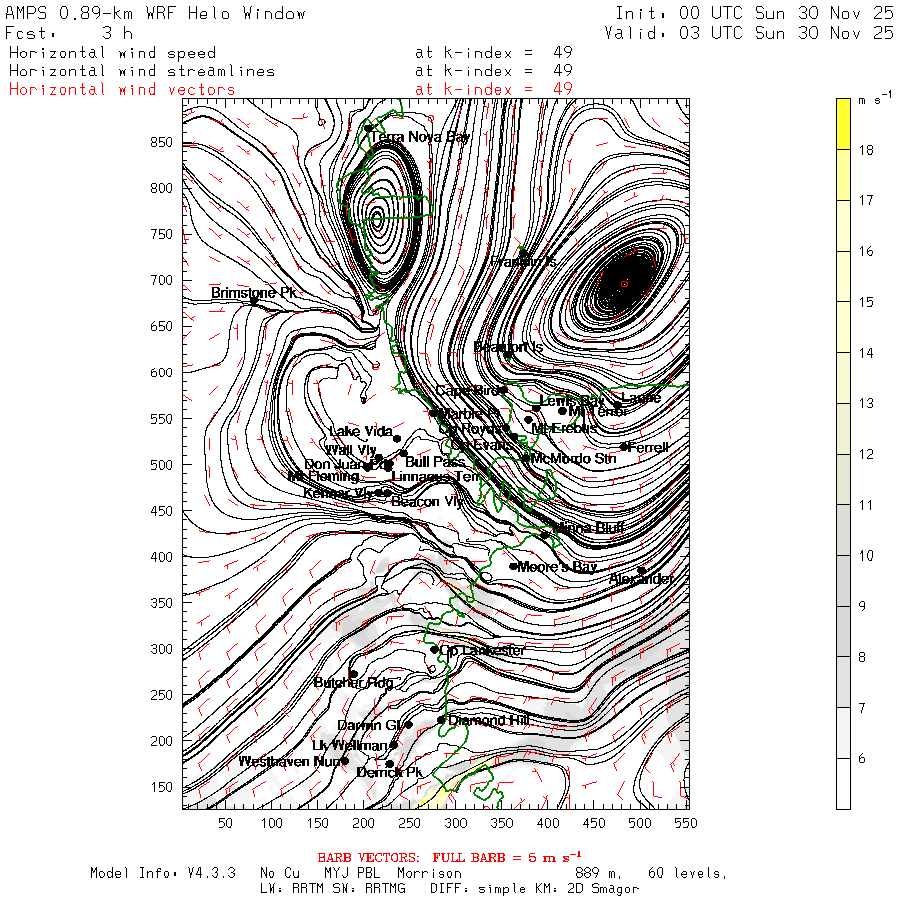Screen dimensions: 900x900
Task: Click the x-axis tick label '50'
Action: [226, 823]
